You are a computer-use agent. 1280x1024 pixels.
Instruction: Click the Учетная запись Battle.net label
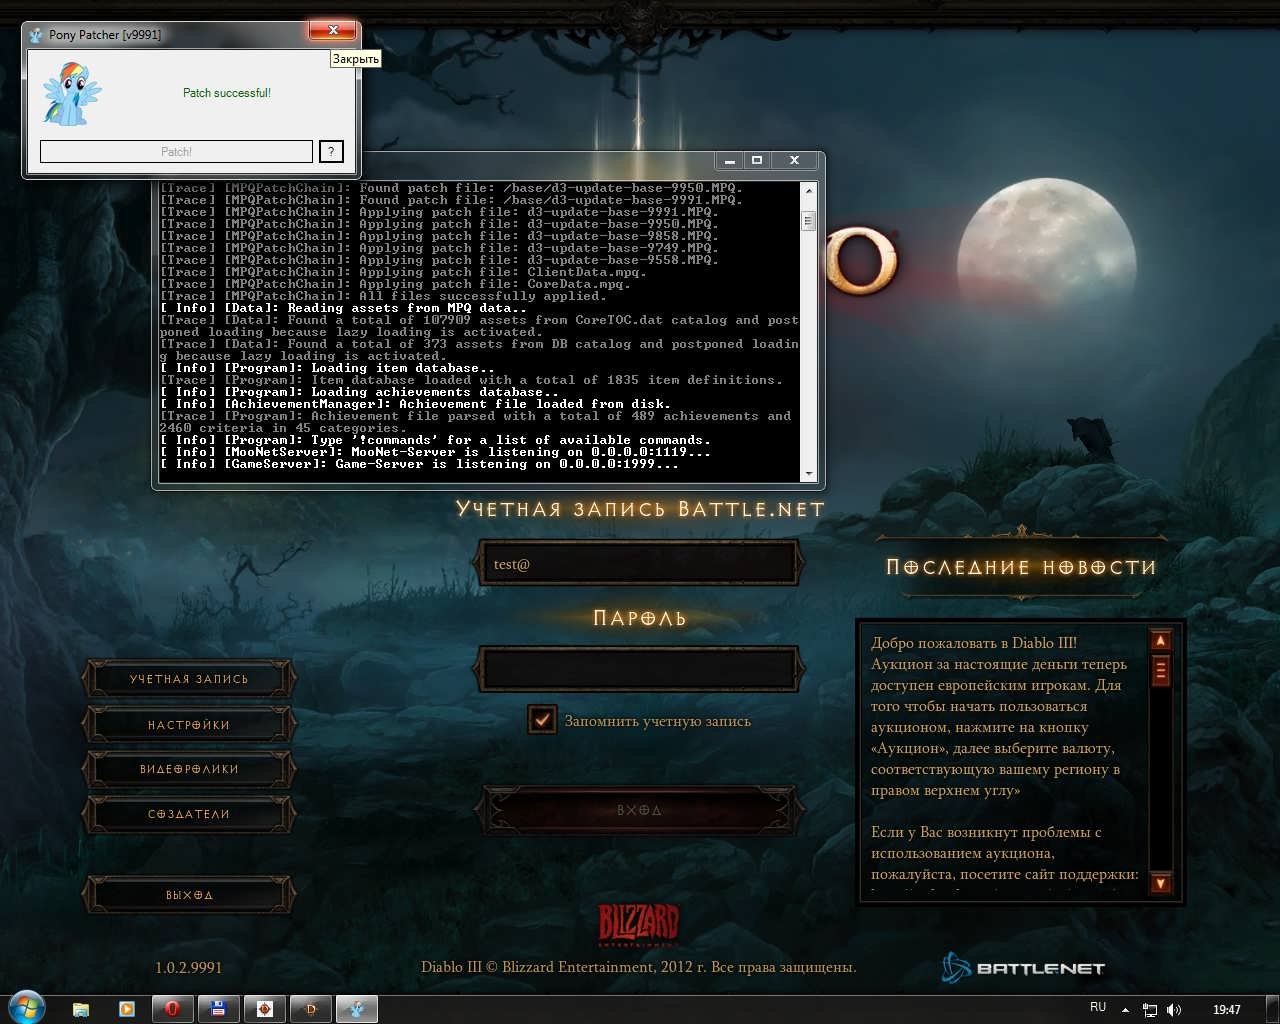(x=640, y=509)
